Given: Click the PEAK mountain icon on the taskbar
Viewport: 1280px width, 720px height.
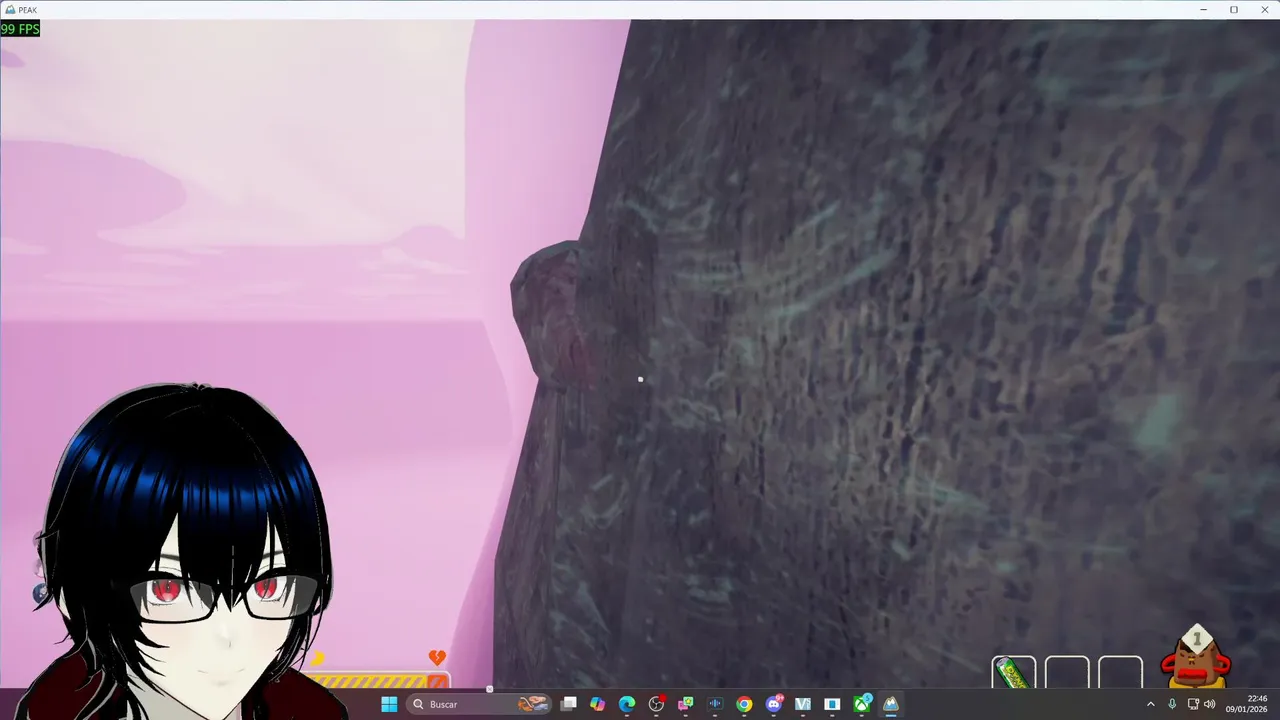Looking at the screenshot, I should [x=890, y=704].
